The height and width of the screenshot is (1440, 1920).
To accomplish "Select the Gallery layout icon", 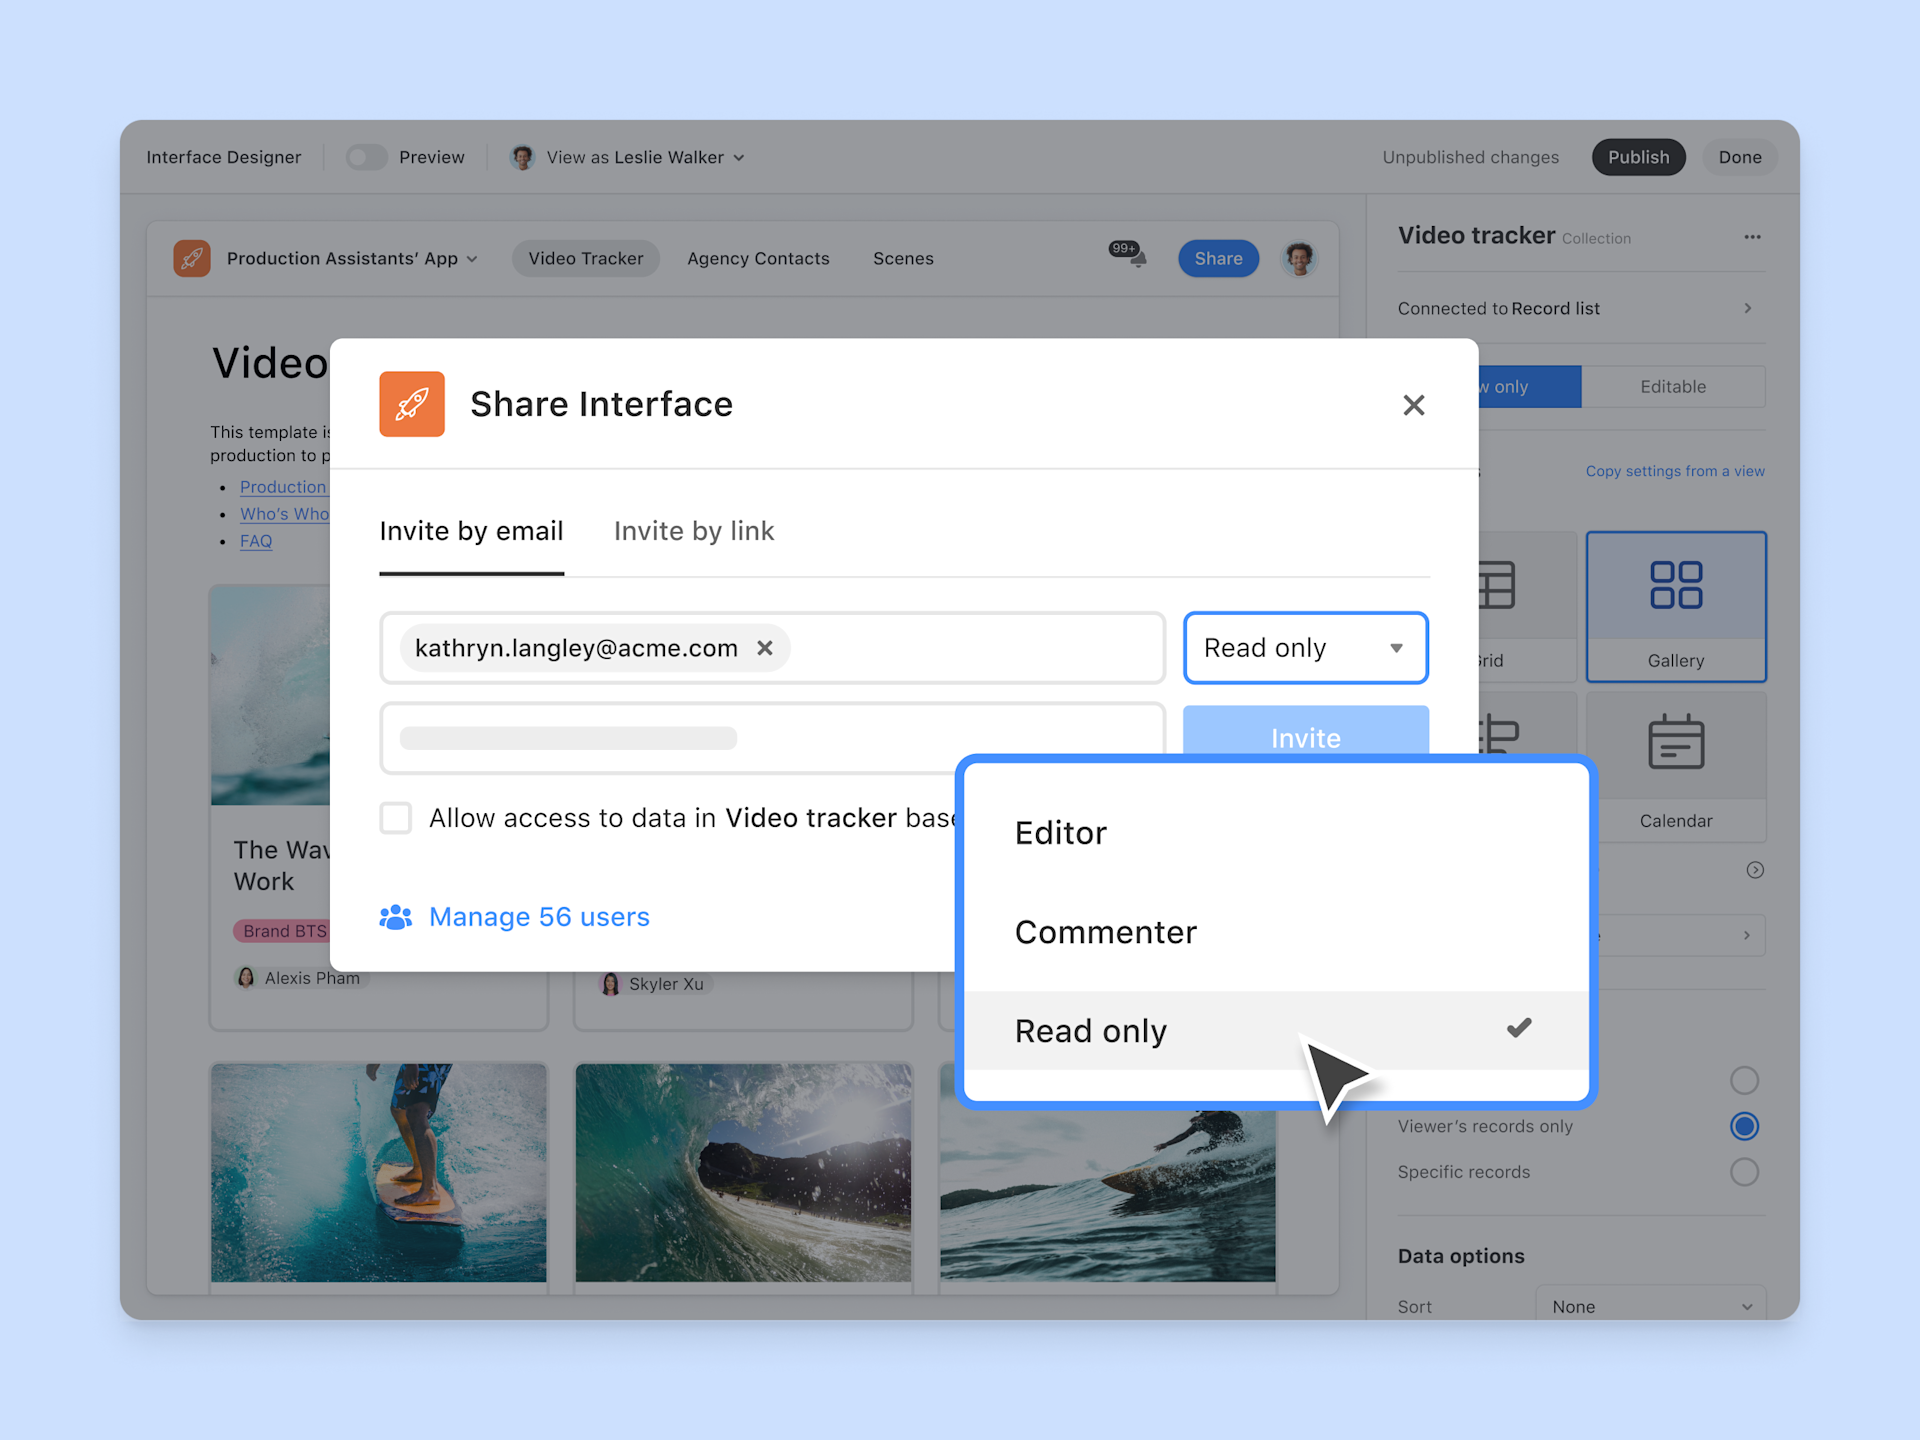I will click(x=1676, y=585).
